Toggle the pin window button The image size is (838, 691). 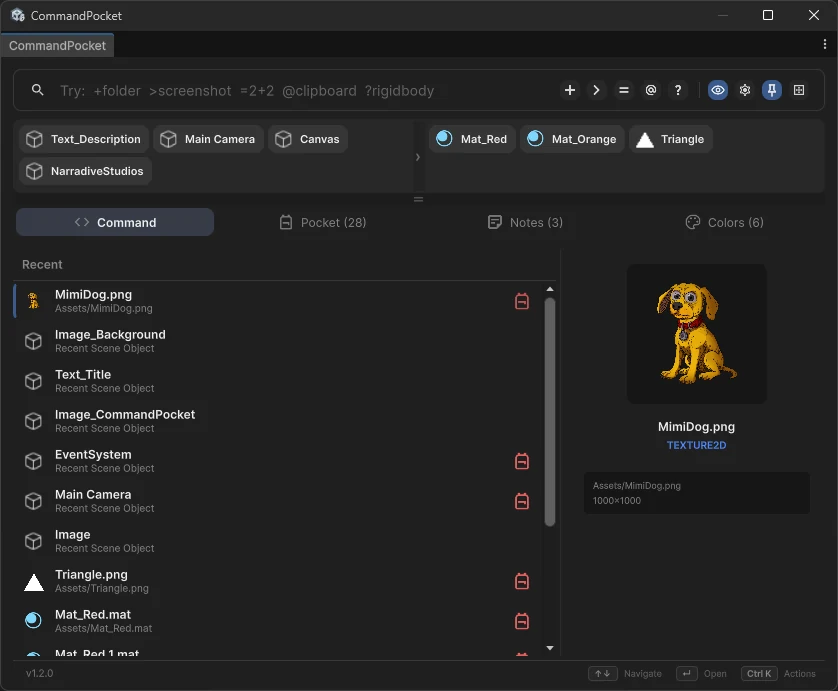772,90
